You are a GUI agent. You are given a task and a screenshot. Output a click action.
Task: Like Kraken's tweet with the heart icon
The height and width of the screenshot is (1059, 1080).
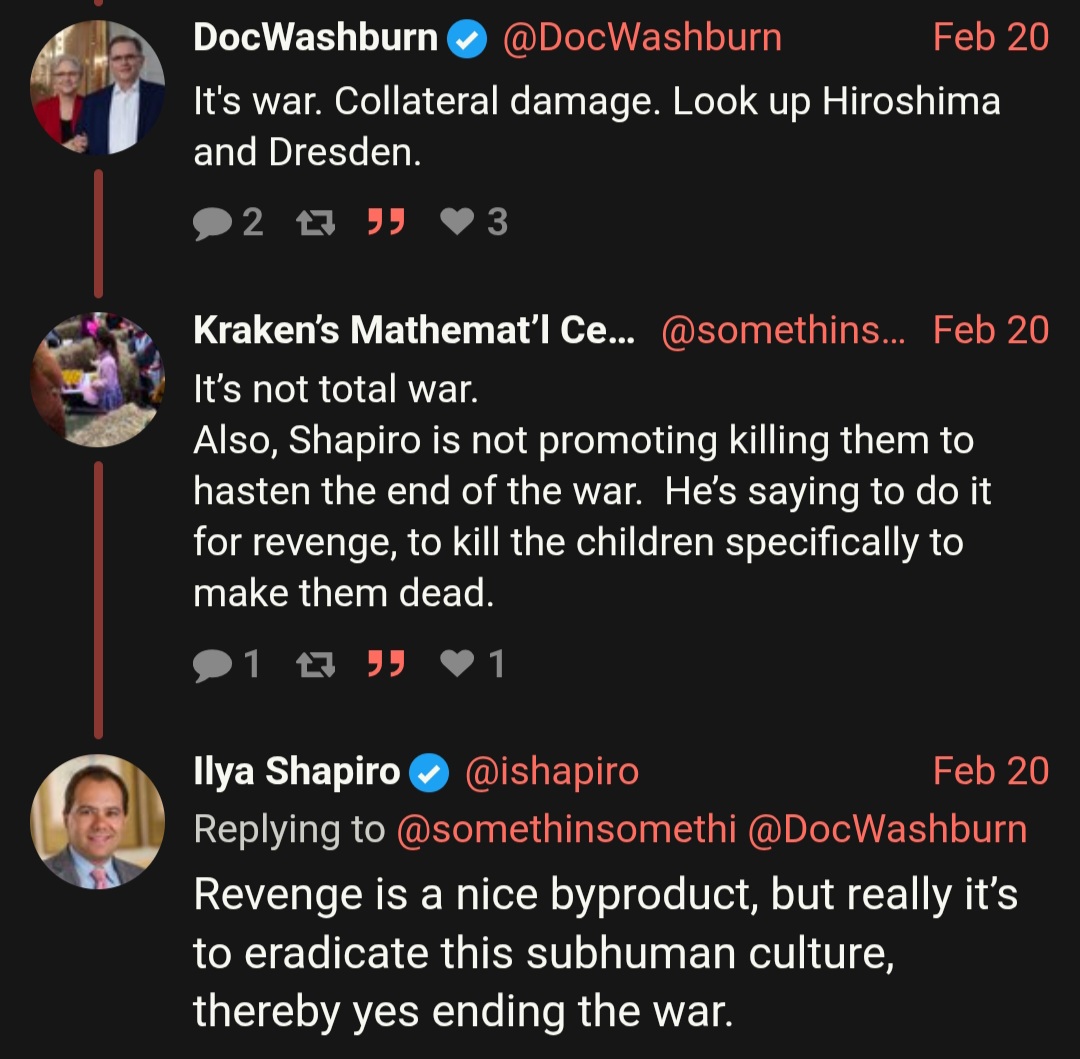point(457,664)
